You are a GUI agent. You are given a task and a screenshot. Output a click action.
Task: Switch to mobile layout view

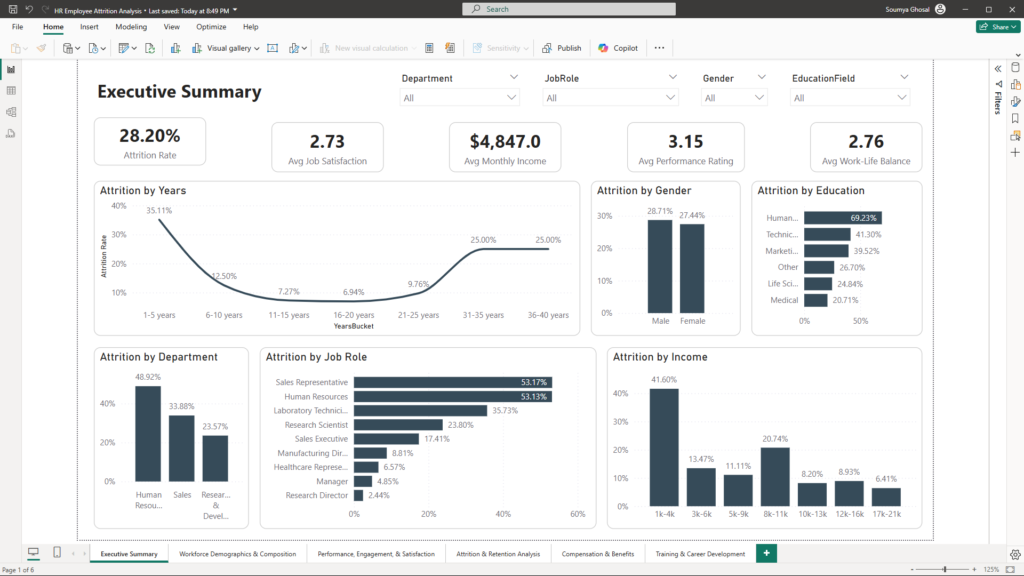click(57, 553)
